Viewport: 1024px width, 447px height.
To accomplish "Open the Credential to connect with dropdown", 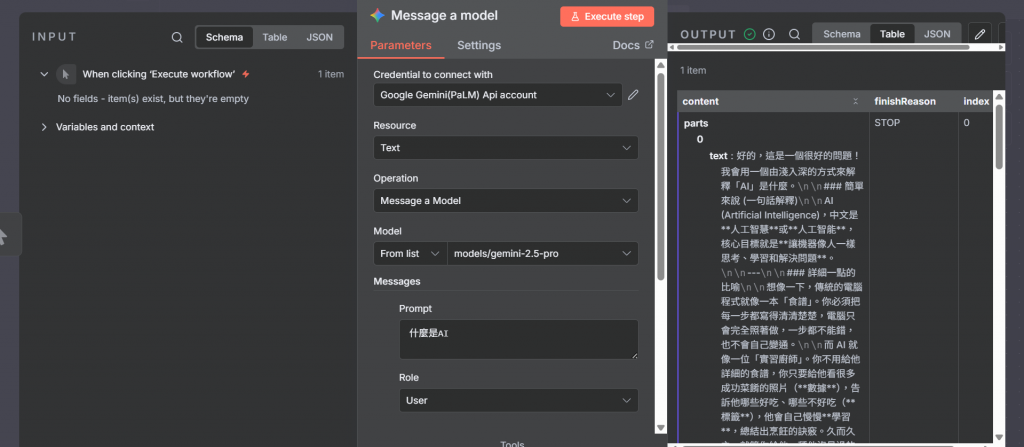I will click(x=498, y=95).
